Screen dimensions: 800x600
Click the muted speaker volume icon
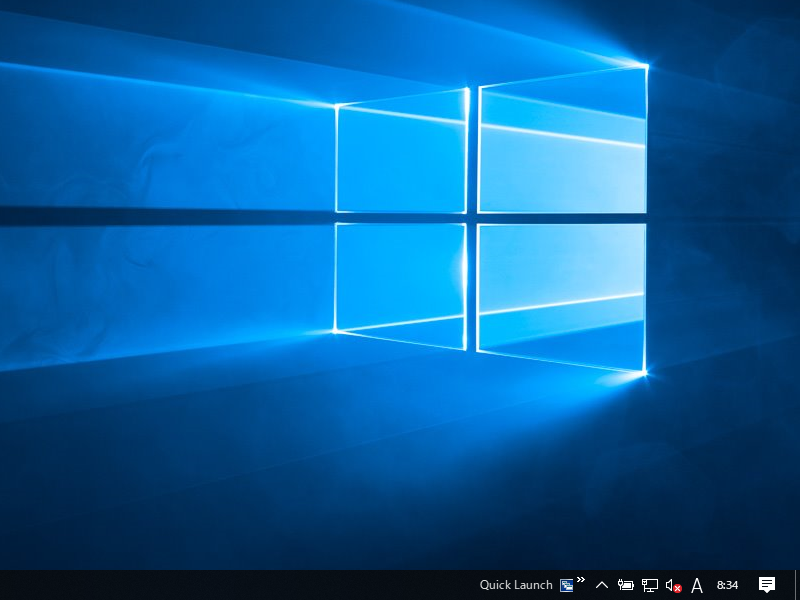coord(673,585)
